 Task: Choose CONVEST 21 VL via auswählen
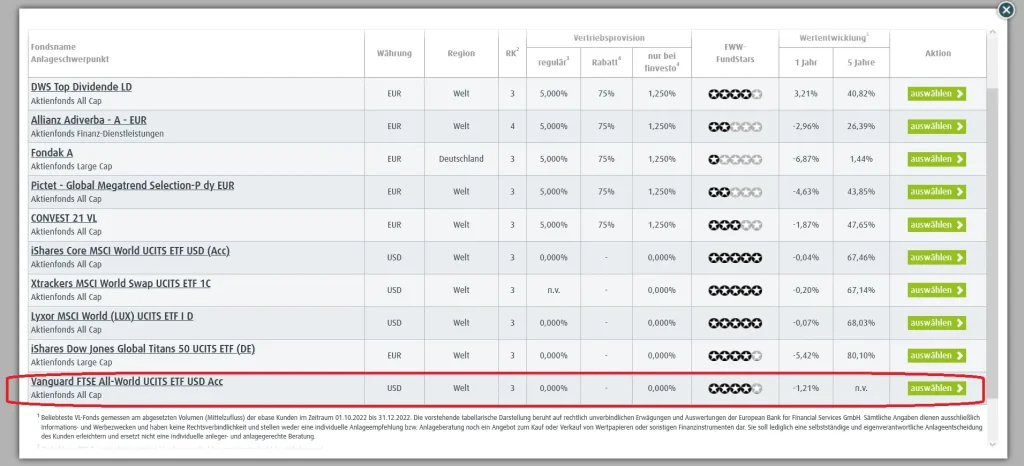(x=937, y=225)
